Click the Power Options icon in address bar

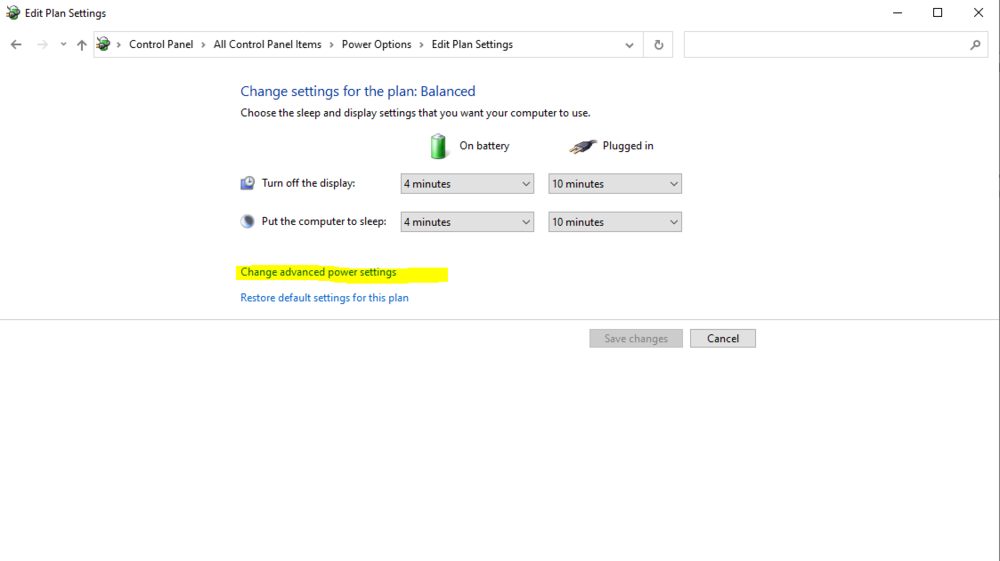coord(103,44)
